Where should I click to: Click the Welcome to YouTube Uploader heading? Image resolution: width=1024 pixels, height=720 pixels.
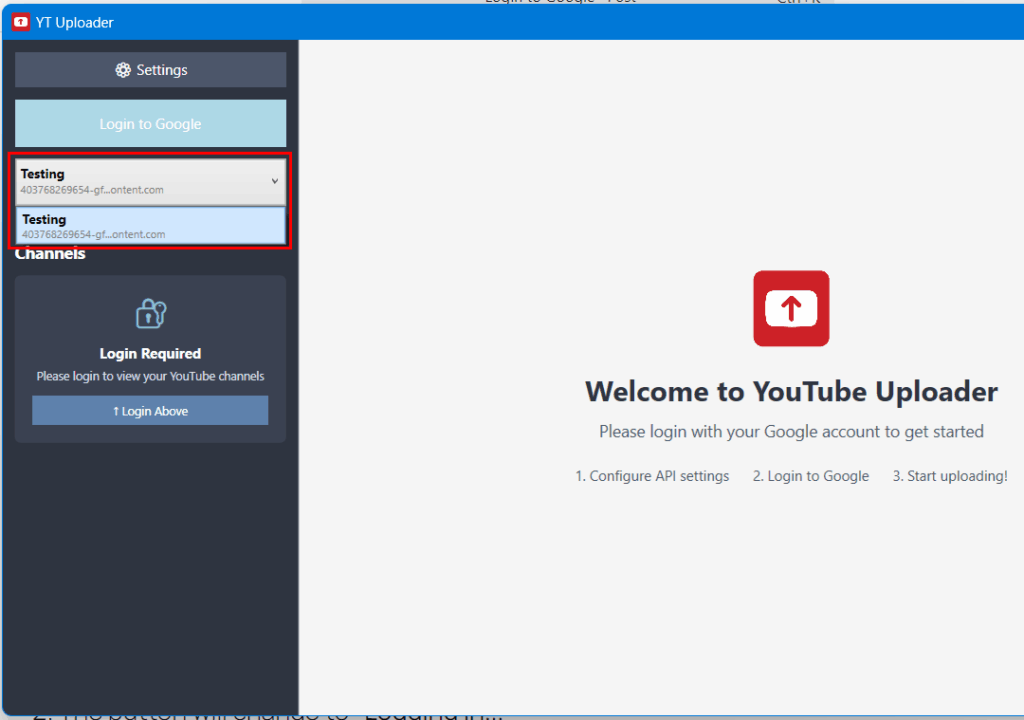click(x=790, y=391)
